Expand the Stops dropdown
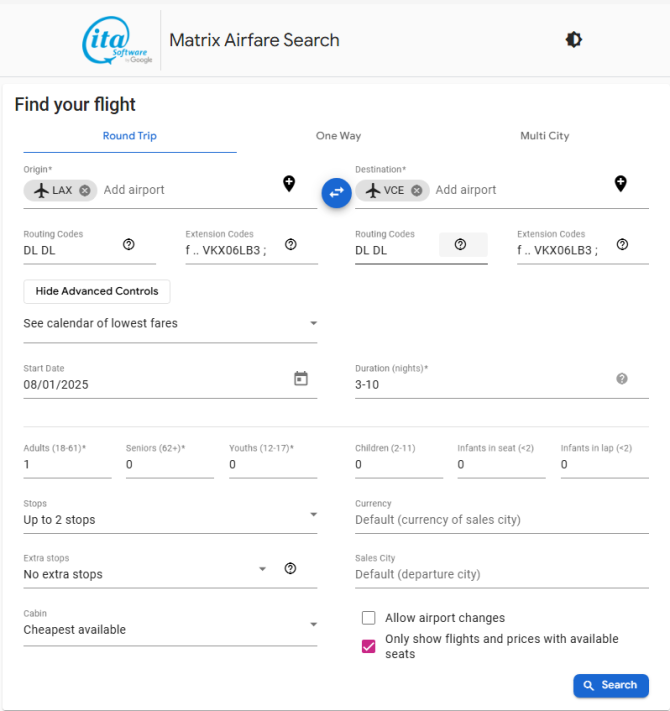Screen dimensions: 670x711 170,519
